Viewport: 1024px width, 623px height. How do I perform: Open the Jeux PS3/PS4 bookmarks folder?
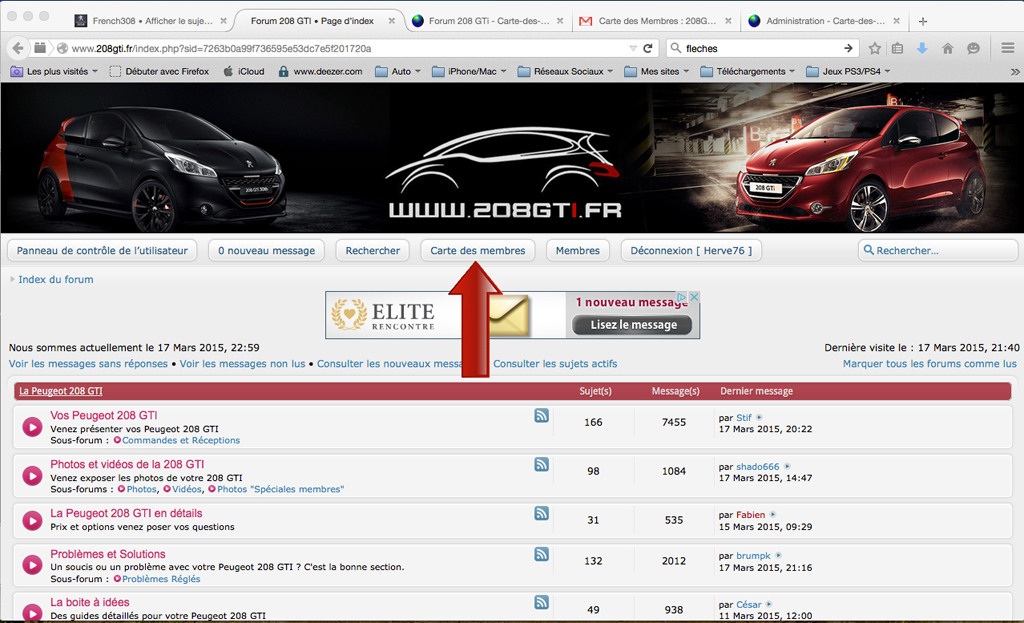848,71
